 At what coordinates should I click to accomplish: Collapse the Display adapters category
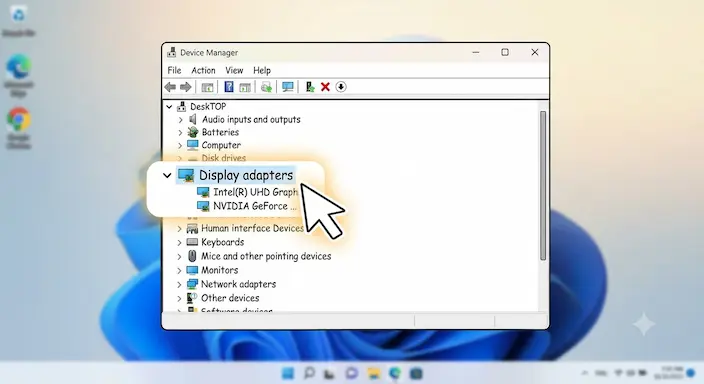(167, 176)
